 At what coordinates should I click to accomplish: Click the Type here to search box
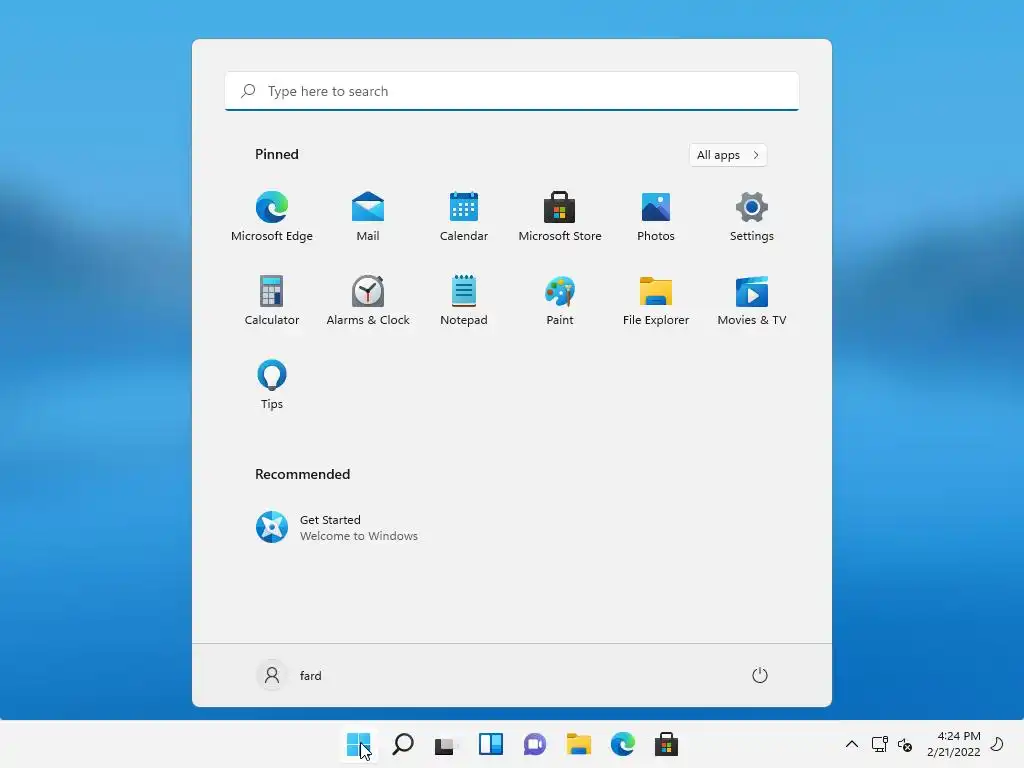click(512, 91)
